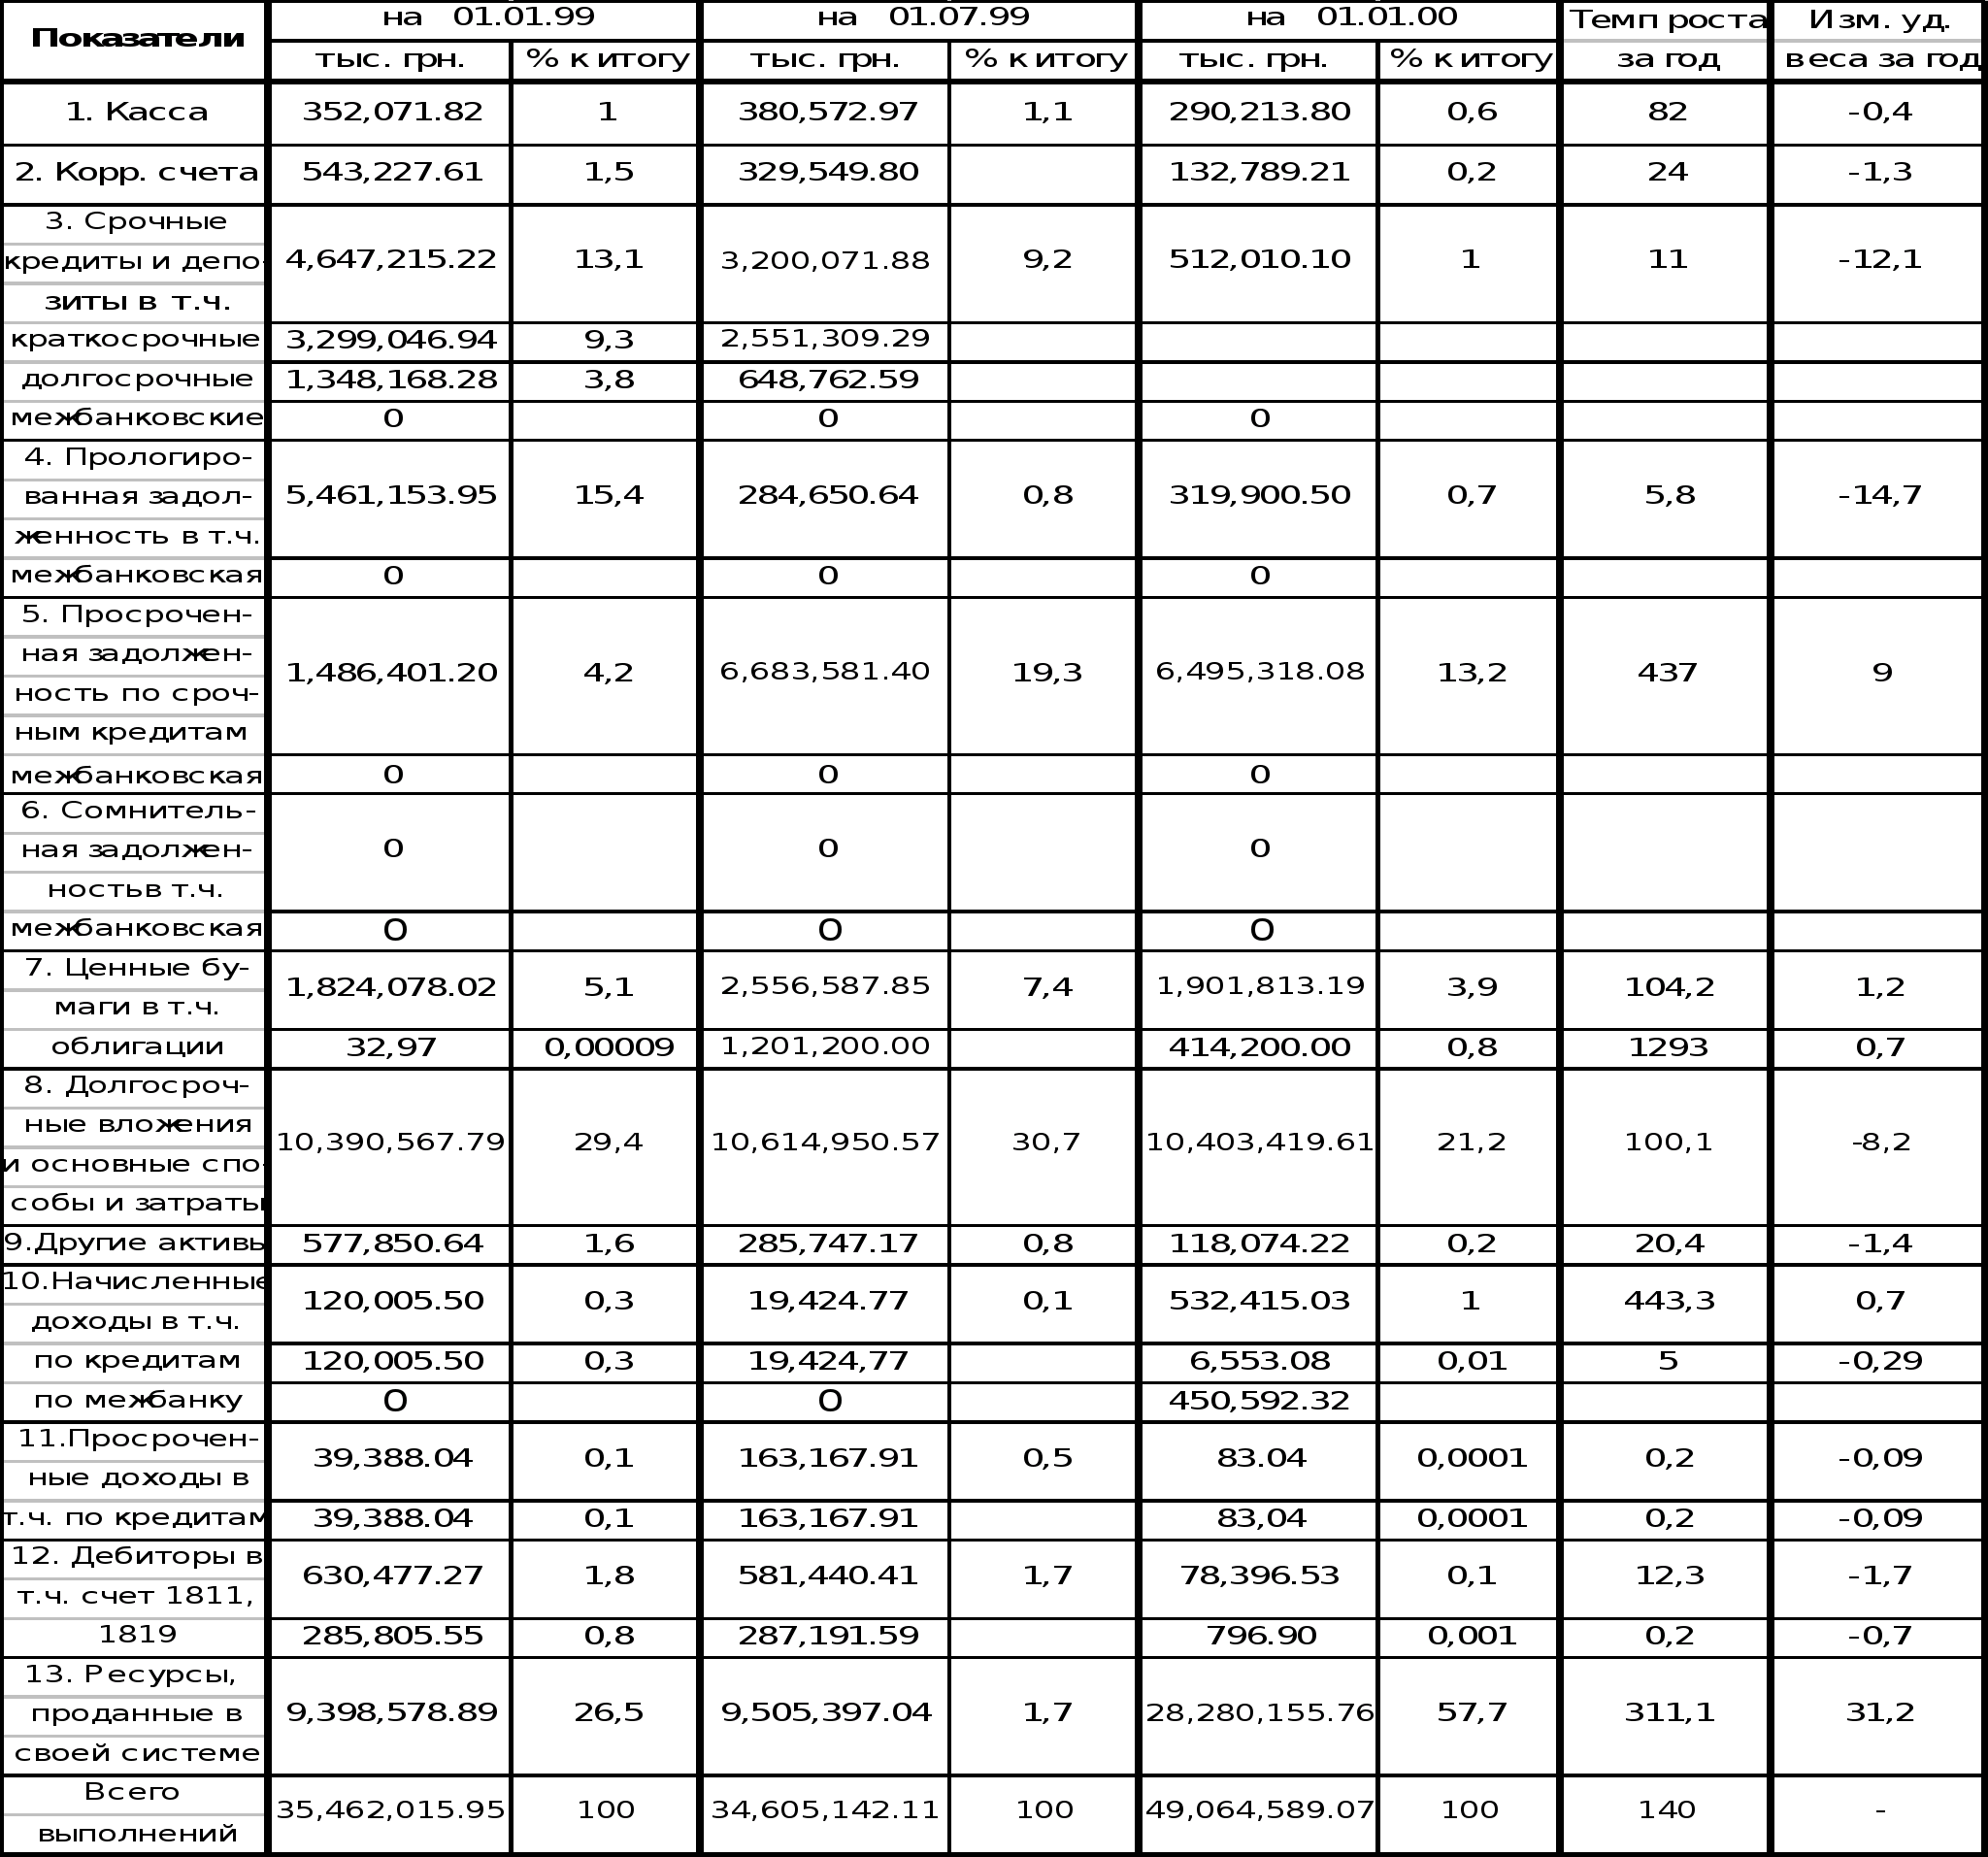Click cell value 4,647,215.22
The height and width of the screenshot is (1857, 1988).
(391, 259)
